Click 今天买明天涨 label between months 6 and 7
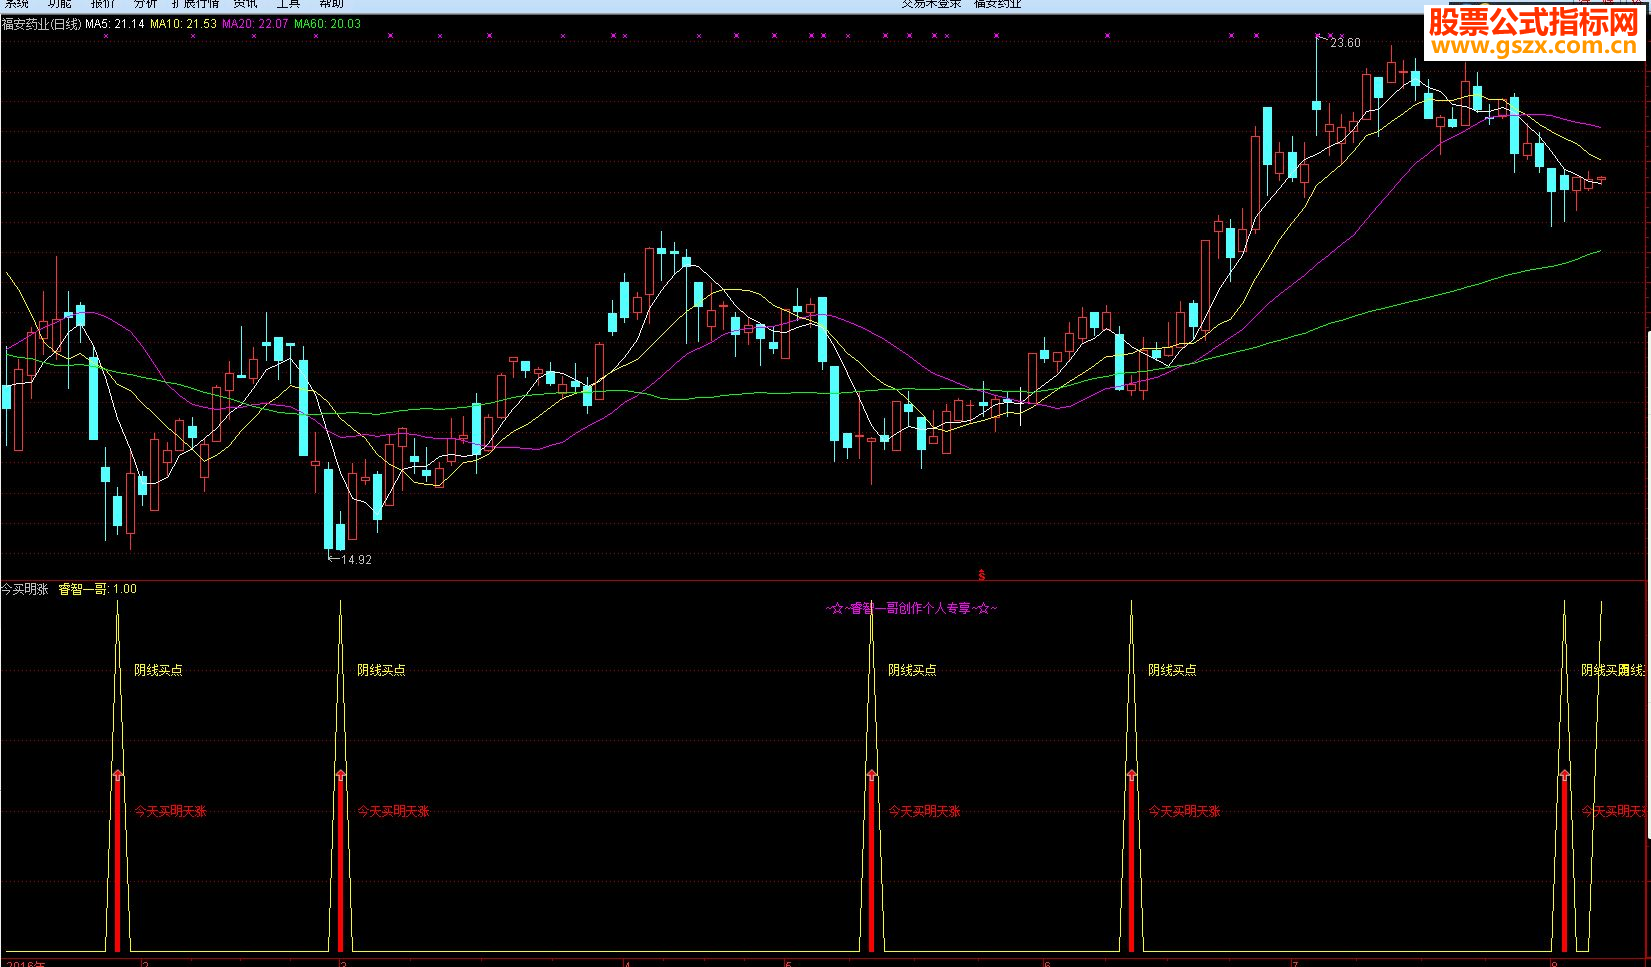 pos(1184,811)
